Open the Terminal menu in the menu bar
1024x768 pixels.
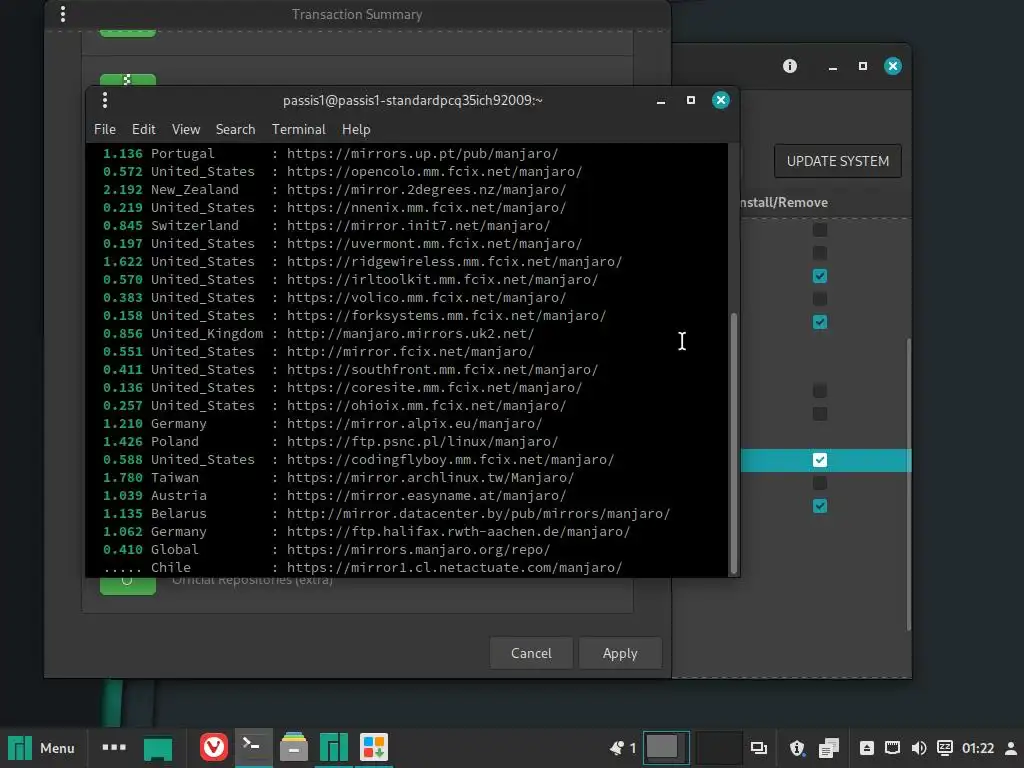tap(298, 129)
